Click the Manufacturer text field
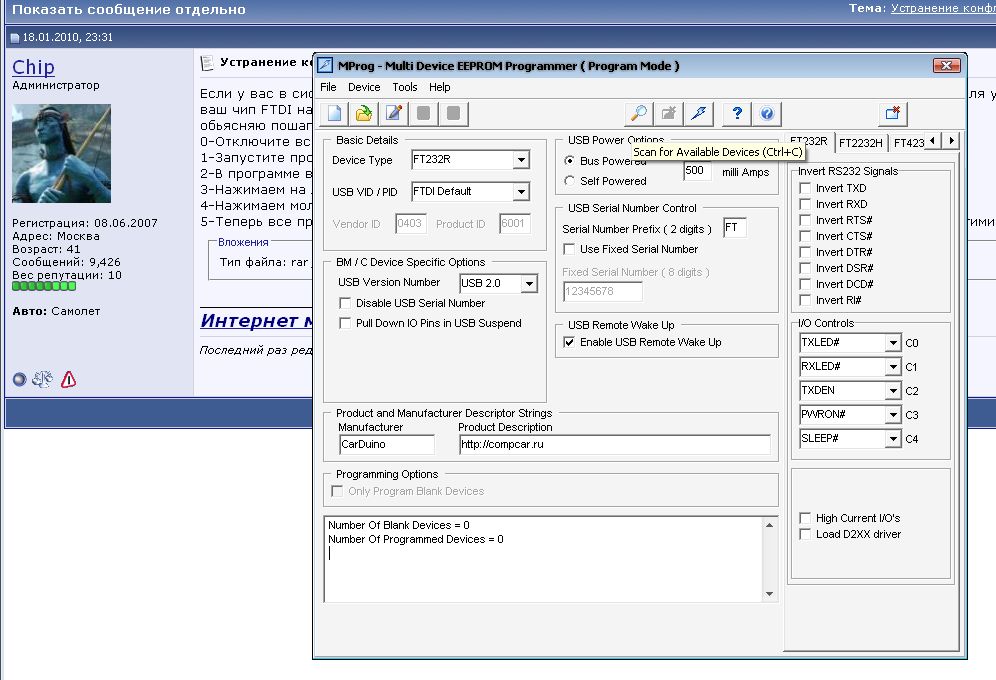 386,444
